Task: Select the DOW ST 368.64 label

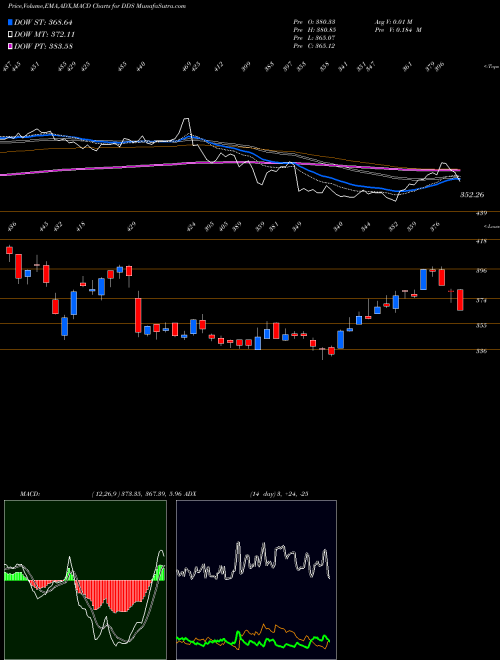Action: pos(43,23)
